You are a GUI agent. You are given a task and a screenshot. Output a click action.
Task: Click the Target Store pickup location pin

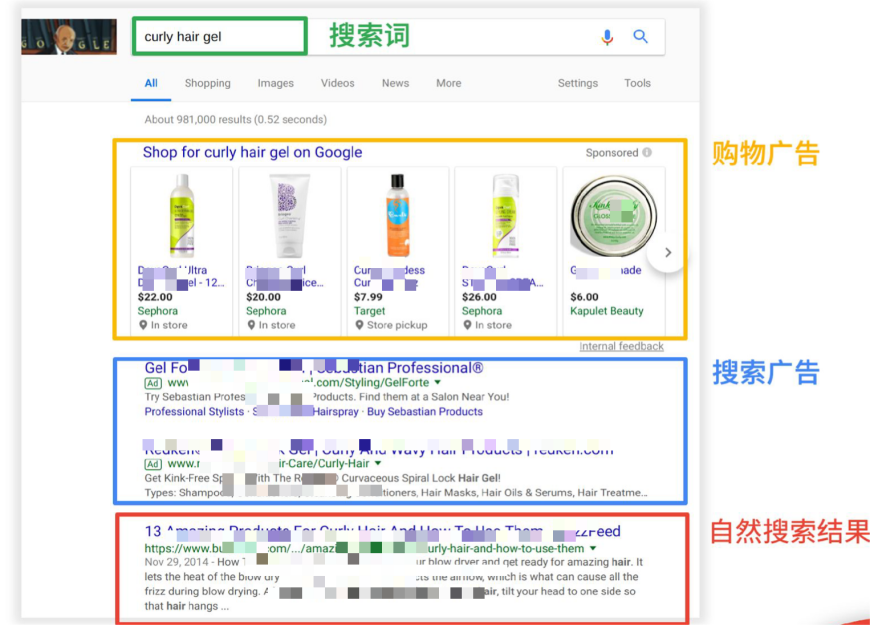359,325
